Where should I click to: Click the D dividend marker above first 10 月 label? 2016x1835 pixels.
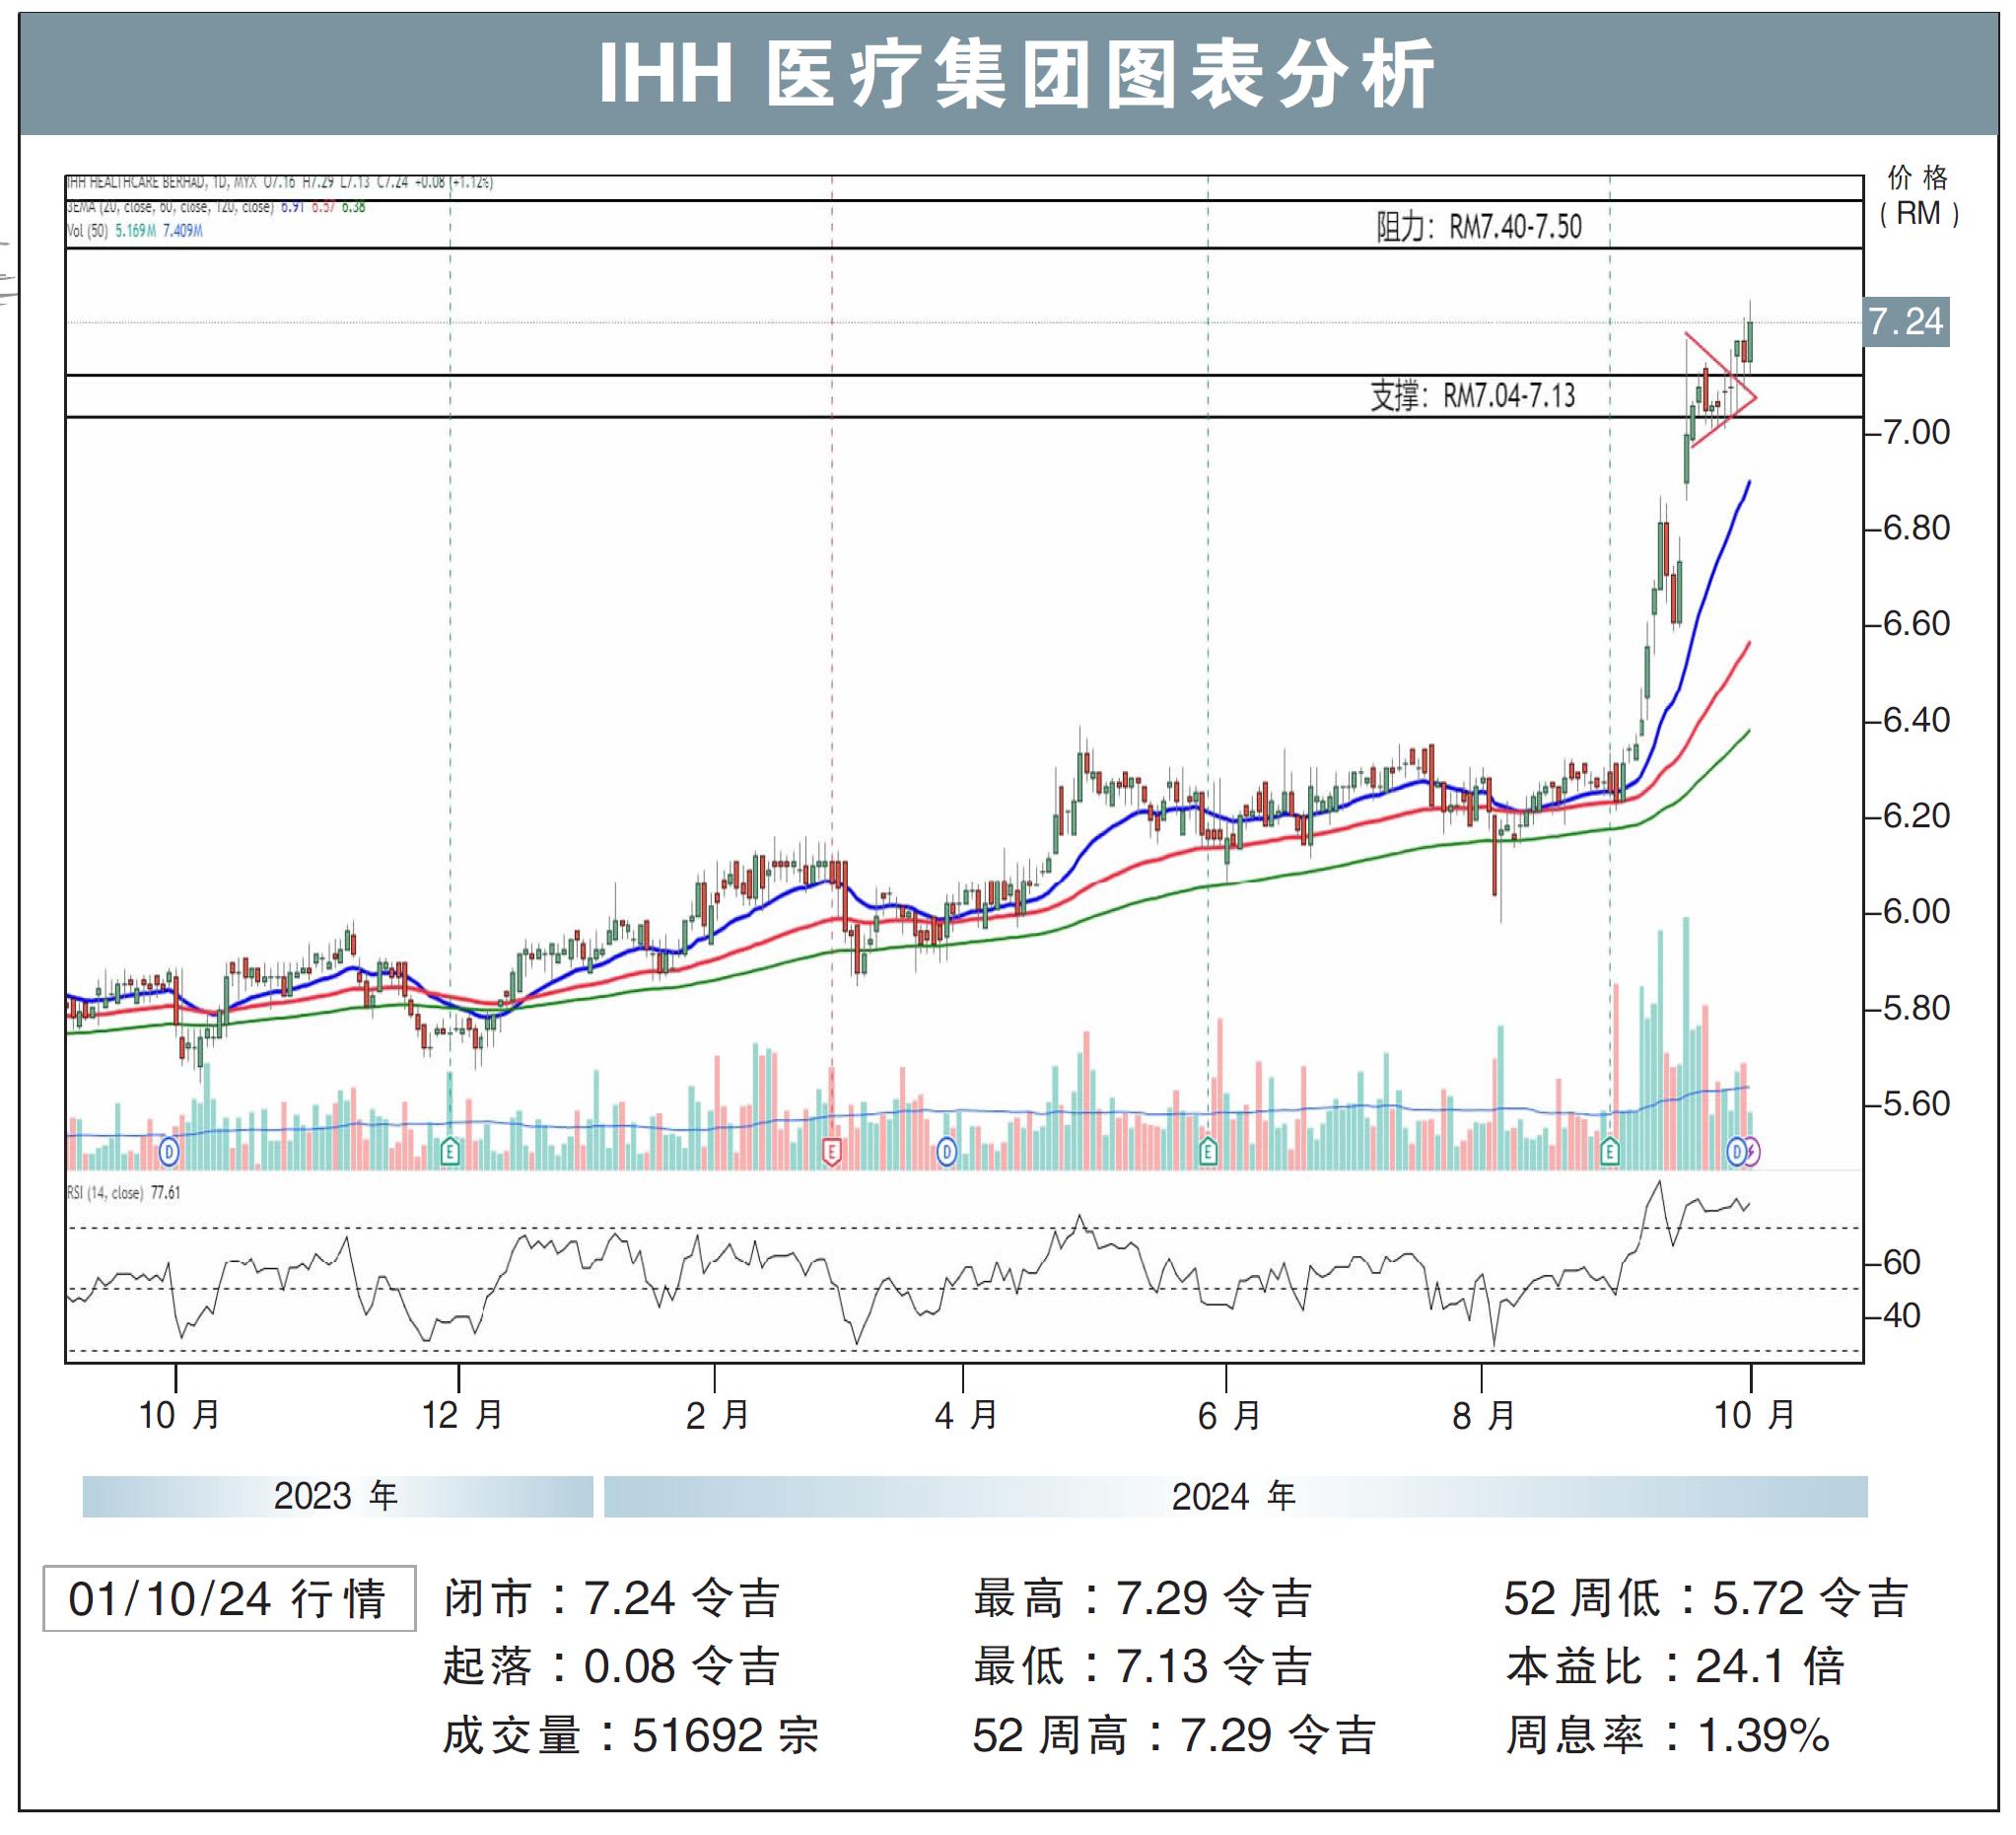pos(169,1152)
